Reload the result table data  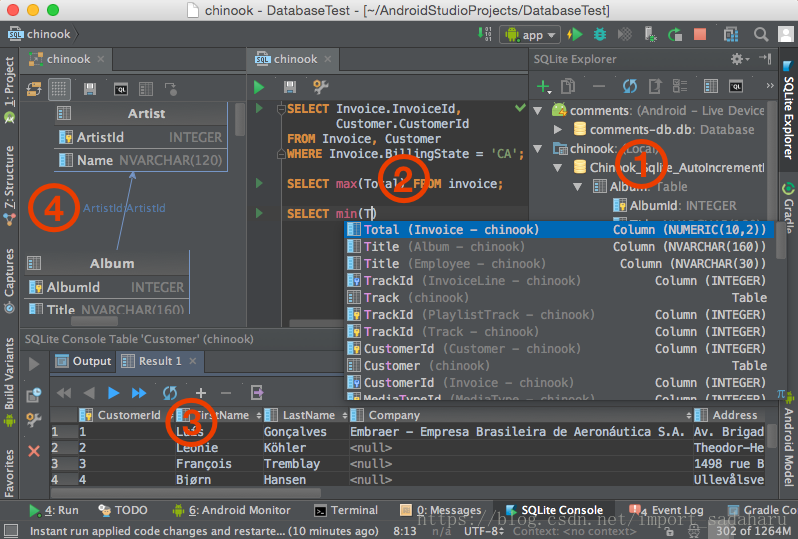point(169,393)
